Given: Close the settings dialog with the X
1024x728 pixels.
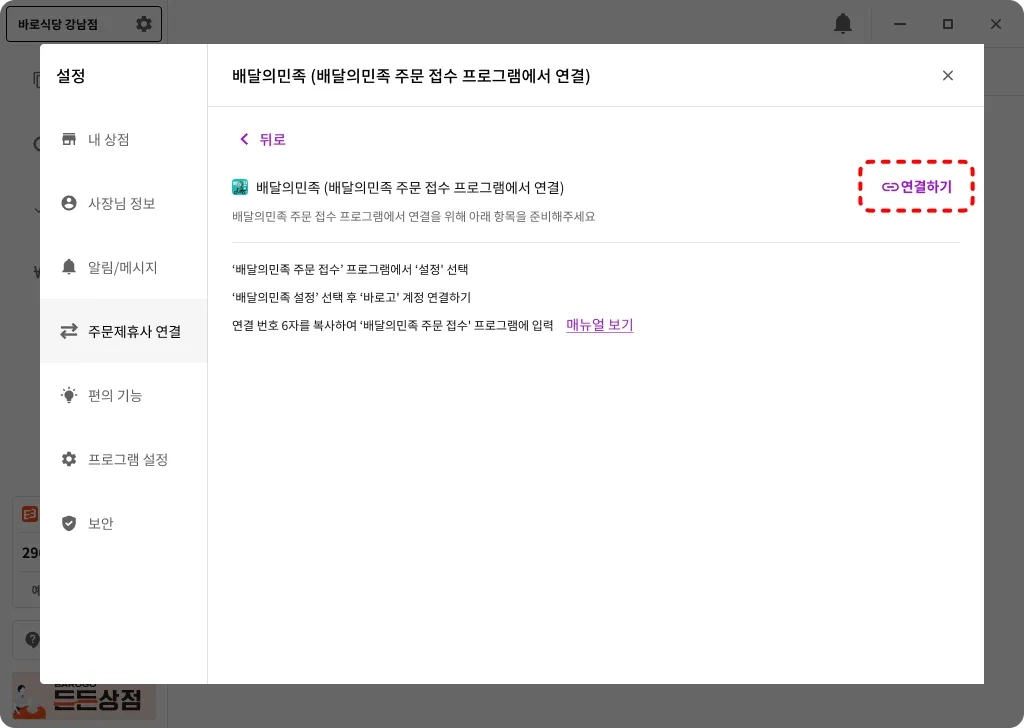Looking at the screenshot, I should click(x=948, y=76).
